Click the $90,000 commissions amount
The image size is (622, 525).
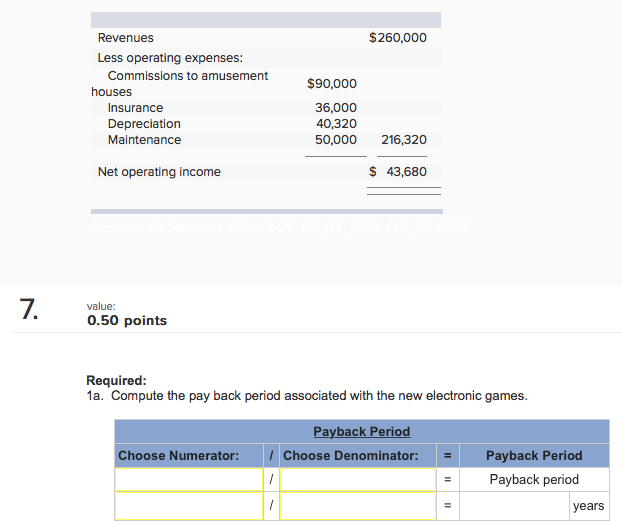[x=332, y=84]
